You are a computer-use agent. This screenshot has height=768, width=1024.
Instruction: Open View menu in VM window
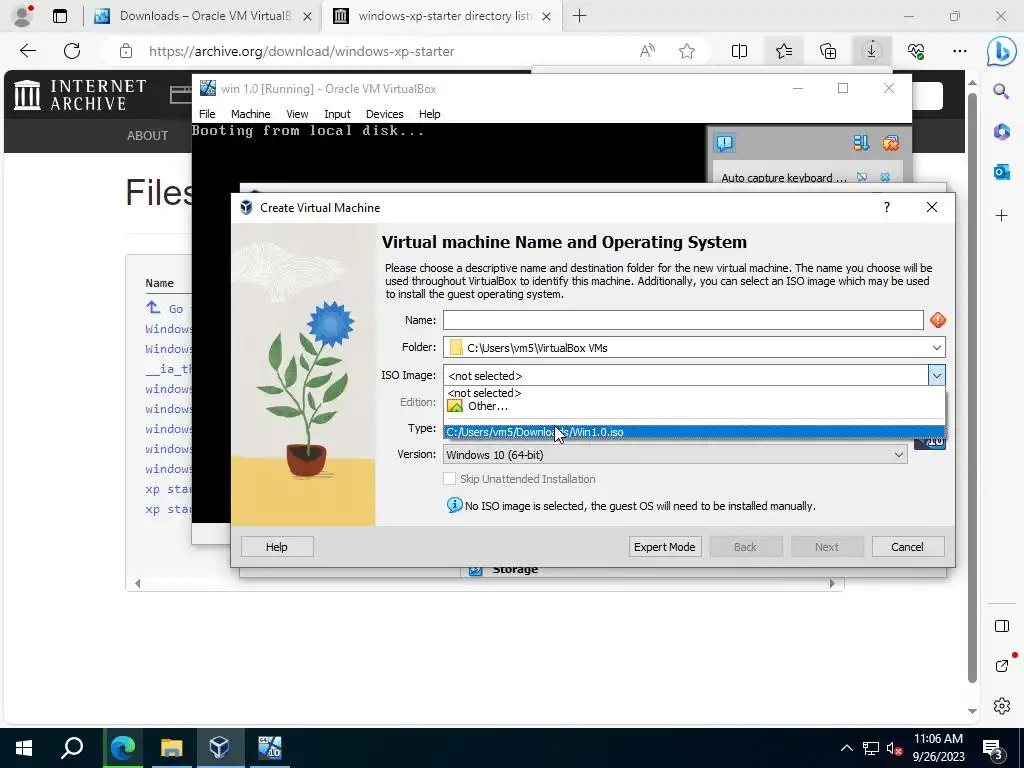[296, 114]
